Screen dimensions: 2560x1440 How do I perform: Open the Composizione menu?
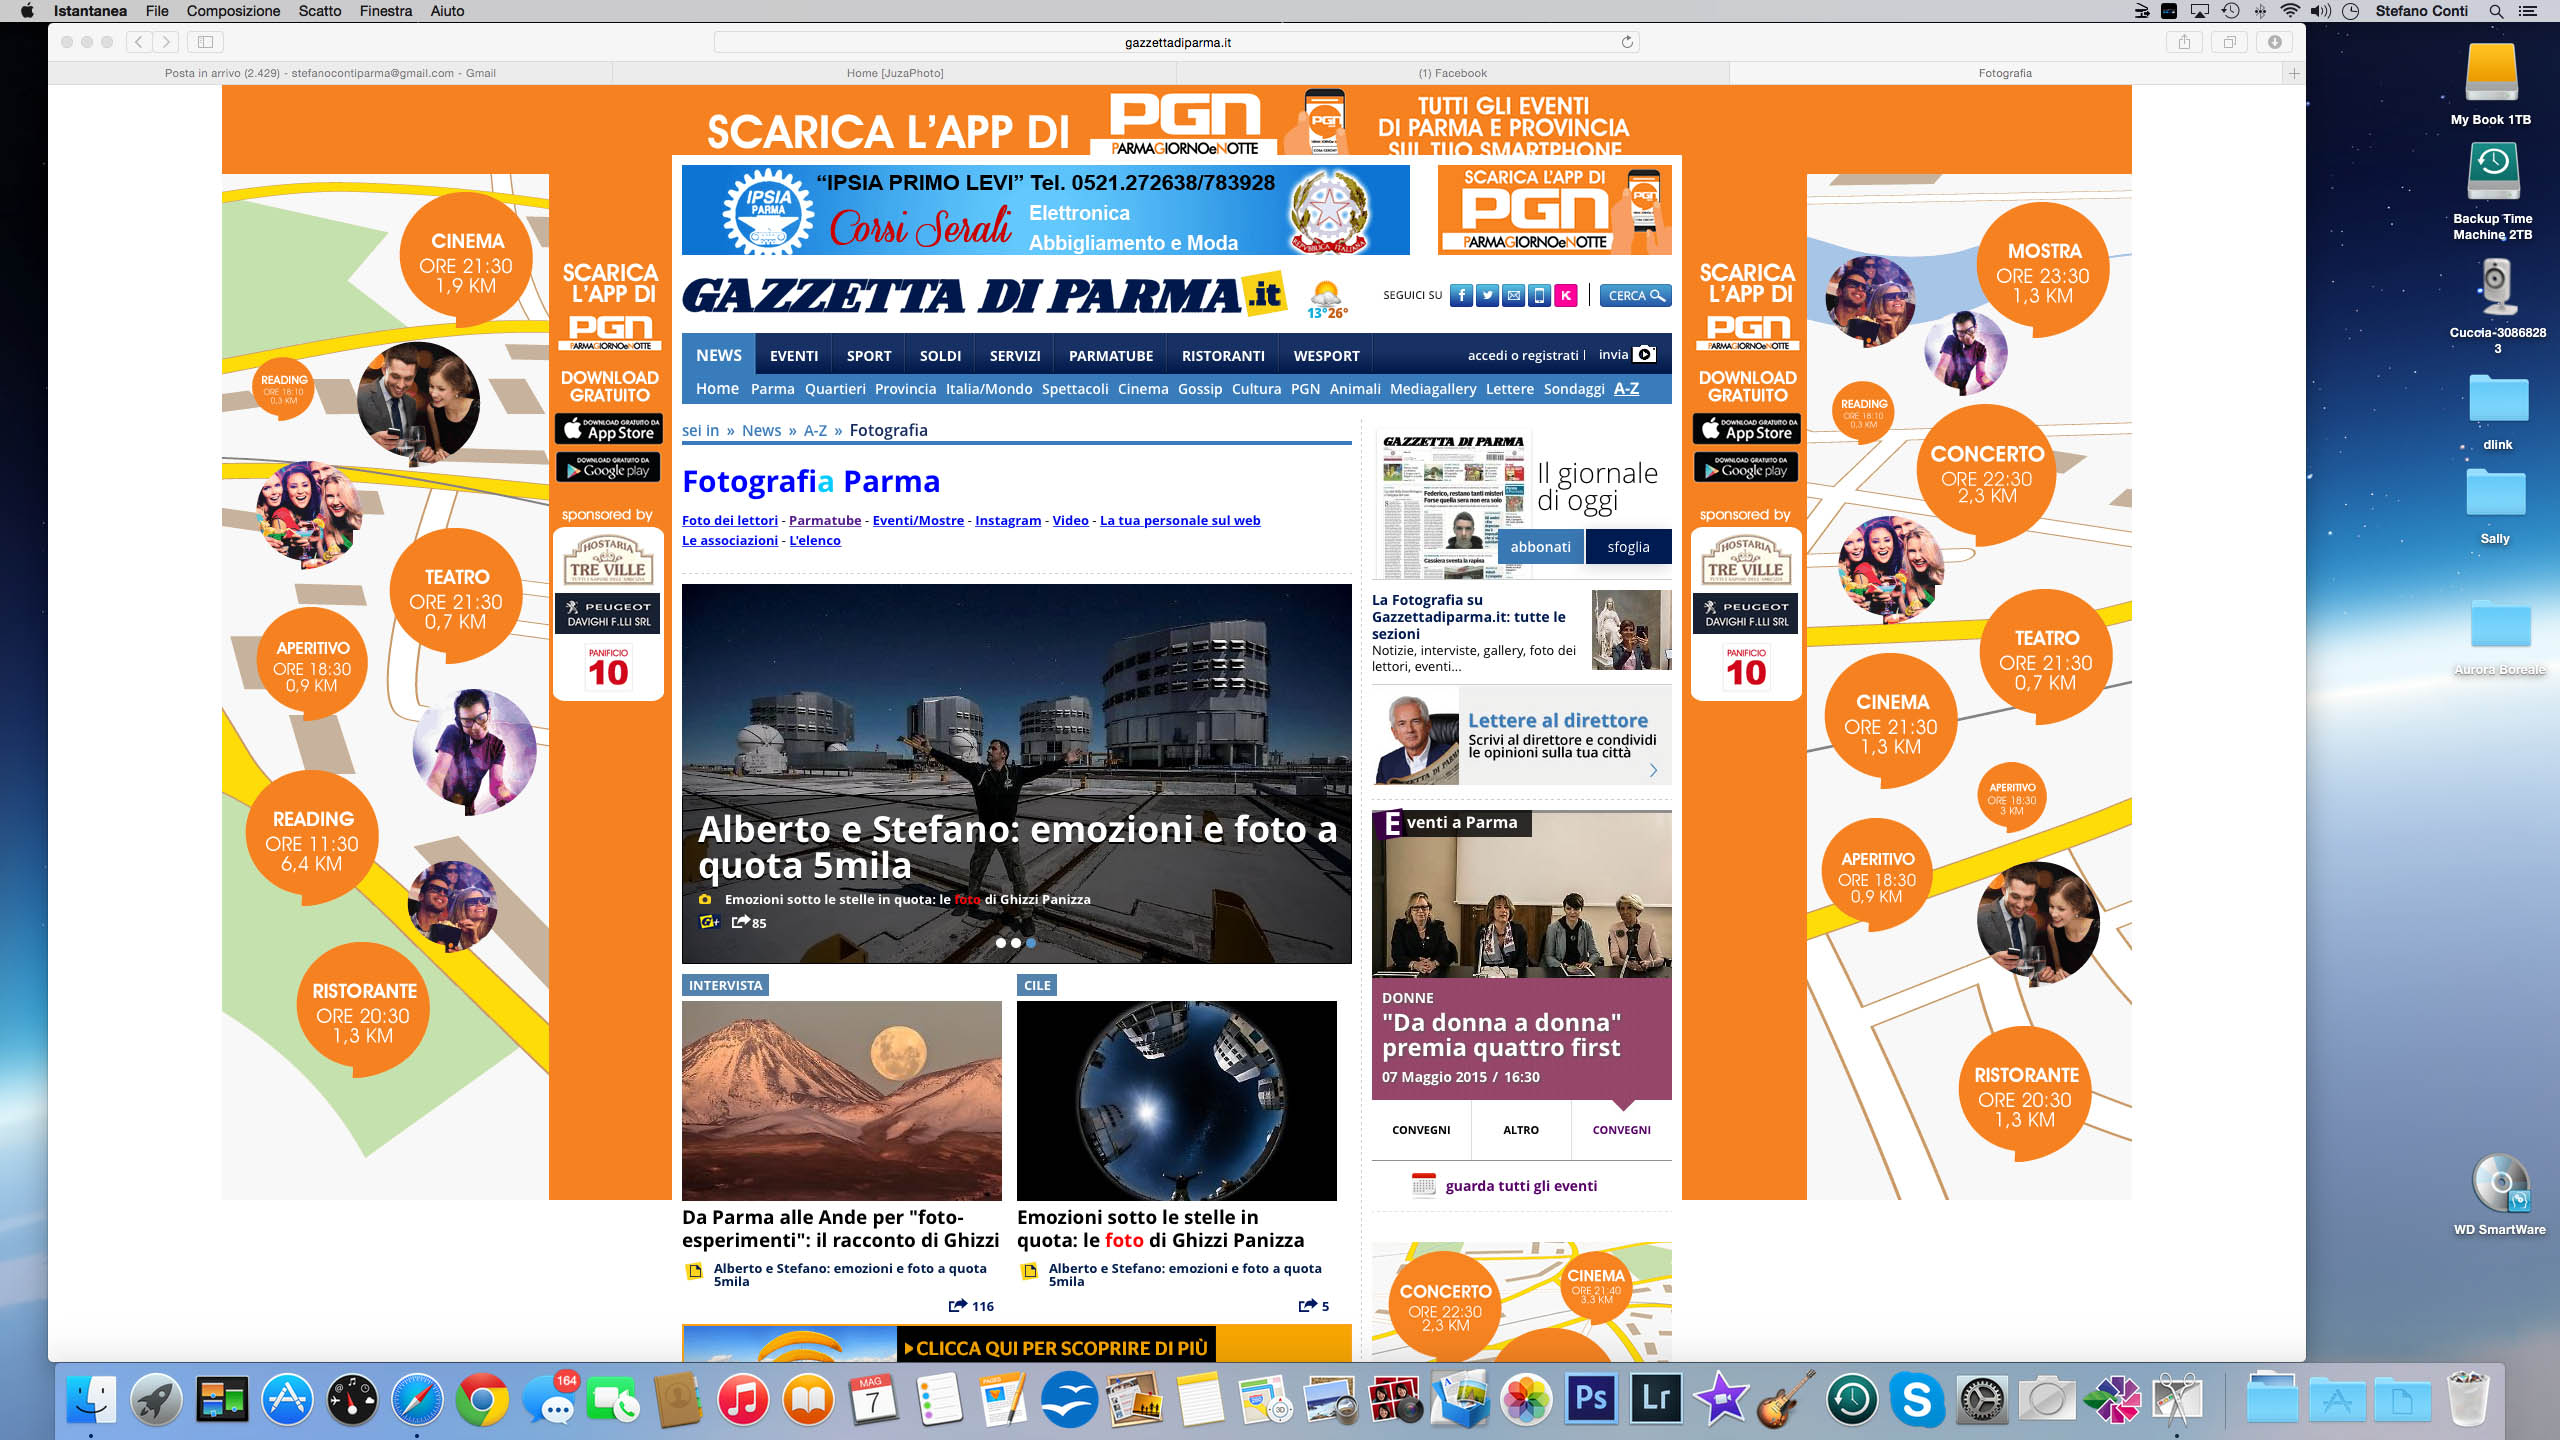[233, 11]
